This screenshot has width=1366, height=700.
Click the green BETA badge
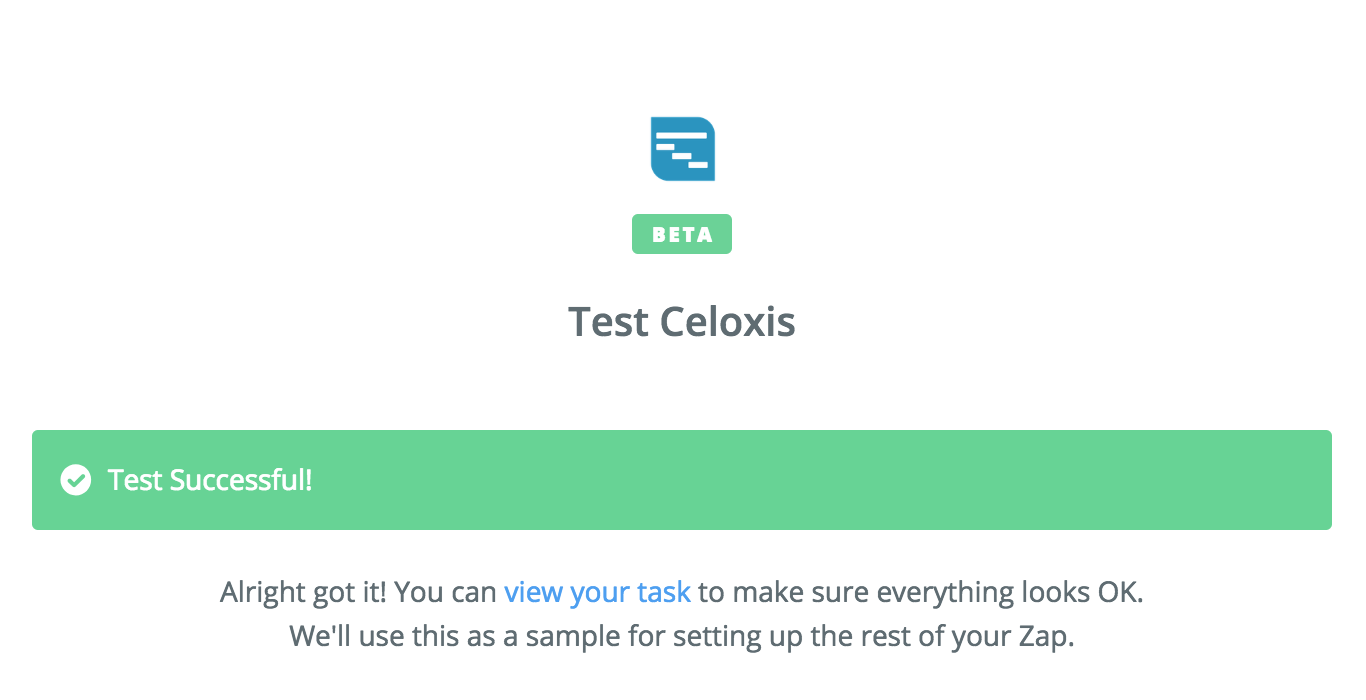point(682,235)
